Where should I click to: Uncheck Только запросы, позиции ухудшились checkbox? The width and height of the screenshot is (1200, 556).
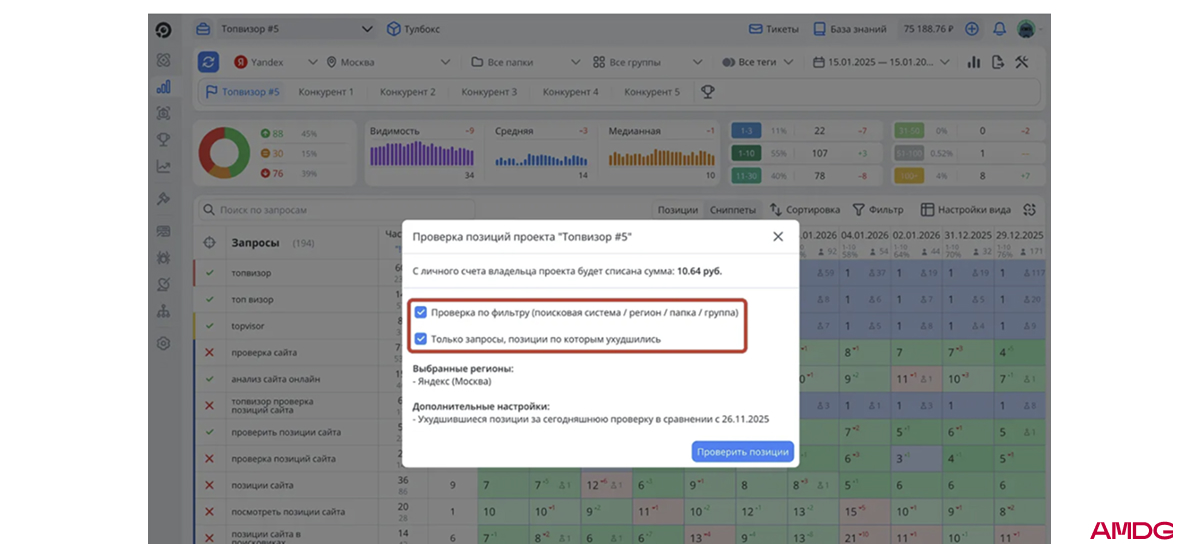tap(421, 339)
